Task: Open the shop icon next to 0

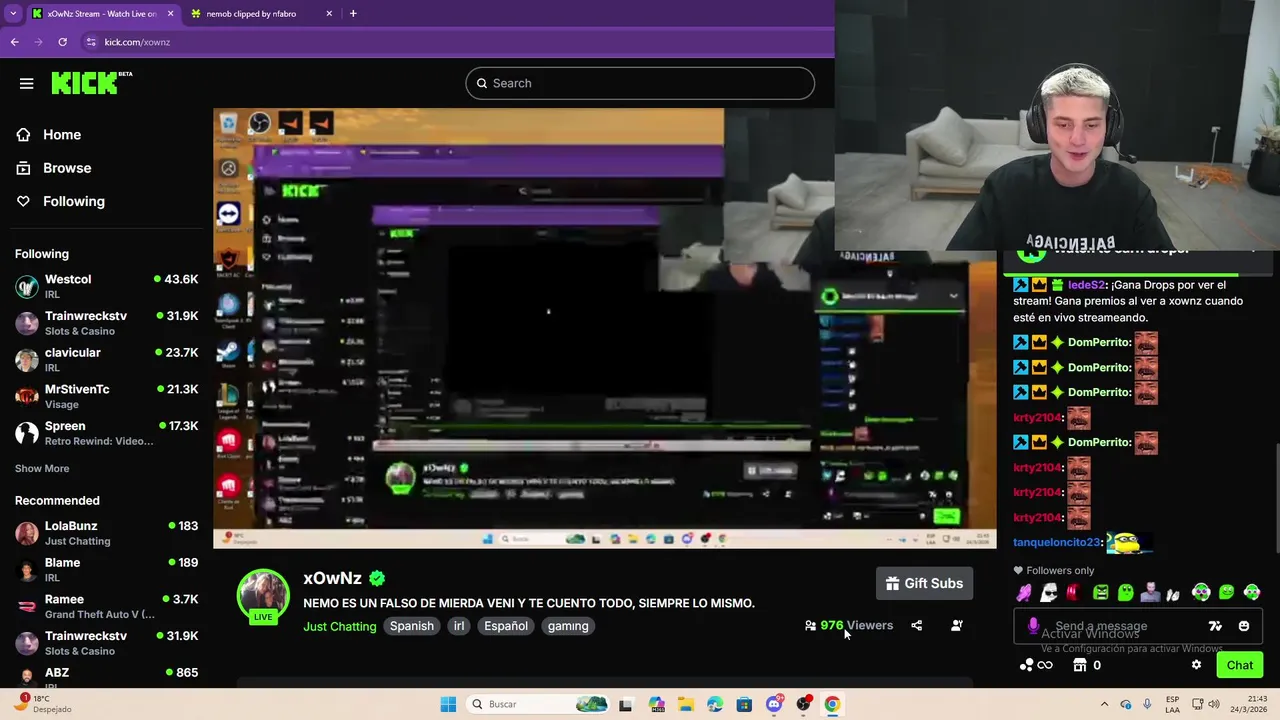Action: tap(1079, 665)
